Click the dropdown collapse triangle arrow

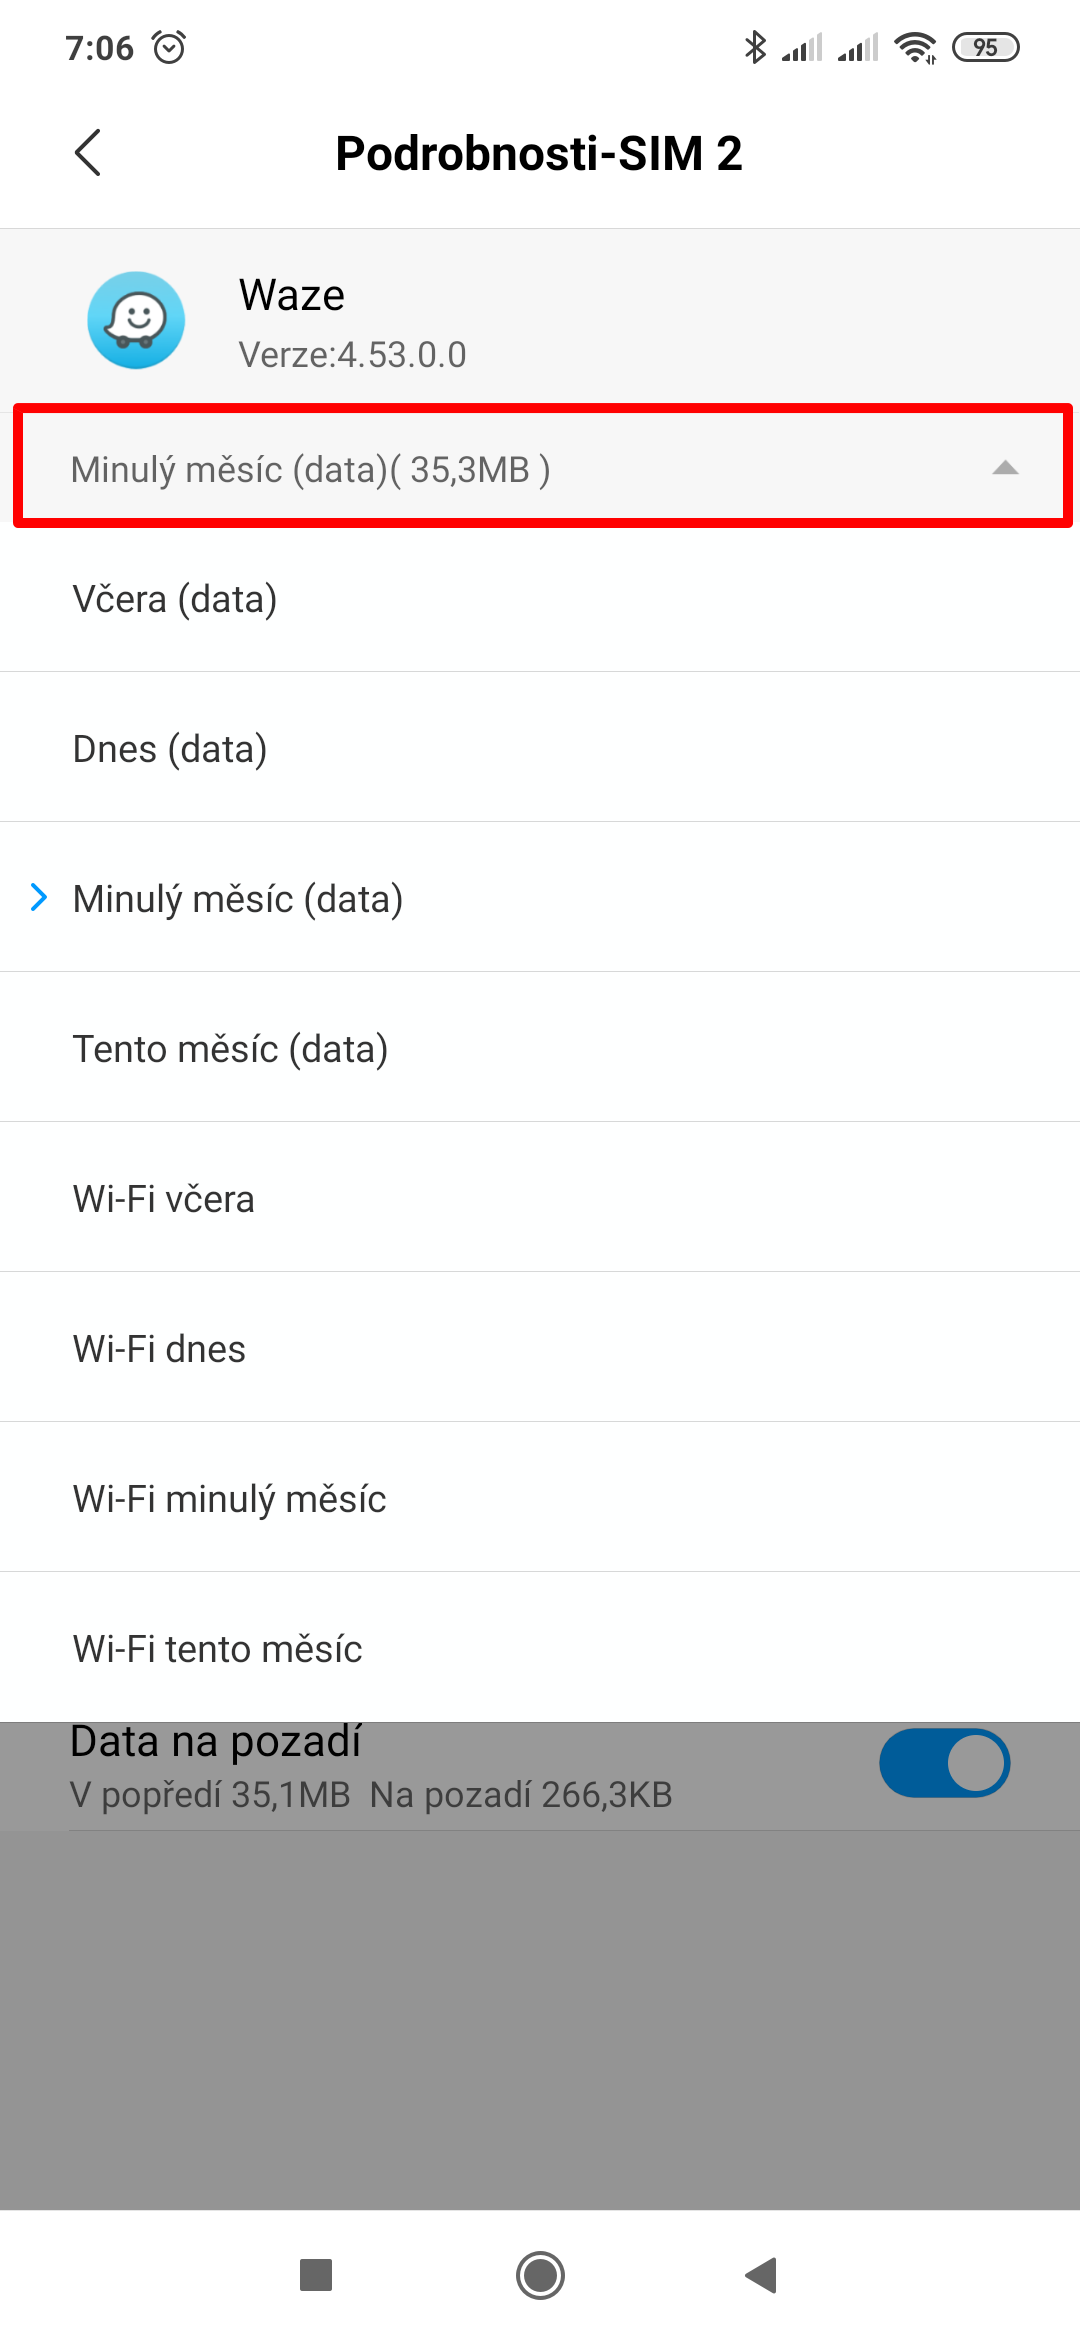(1005, 468)
